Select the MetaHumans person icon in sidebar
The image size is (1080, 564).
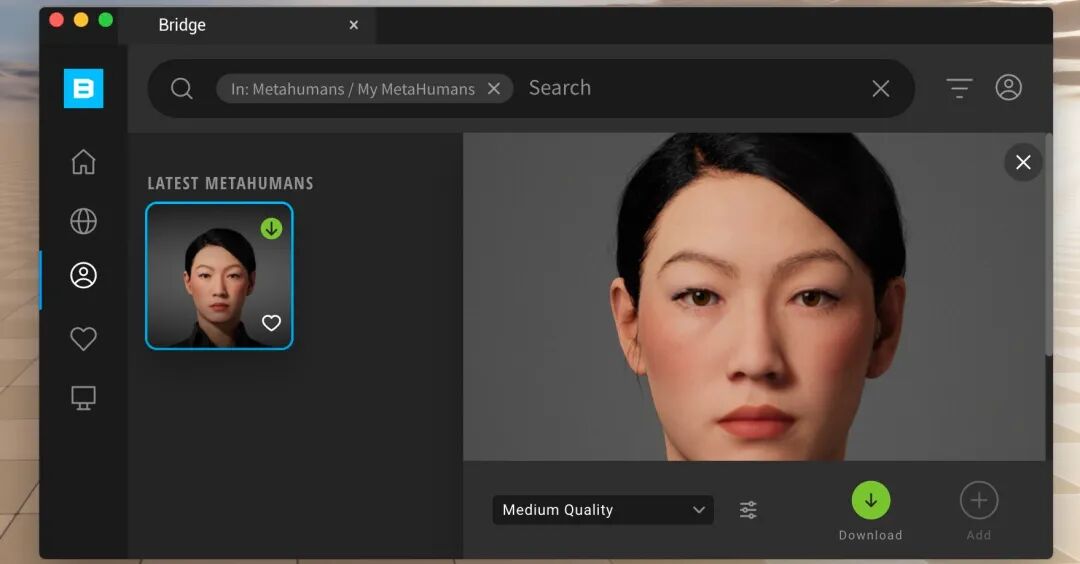tap(83, 276)
